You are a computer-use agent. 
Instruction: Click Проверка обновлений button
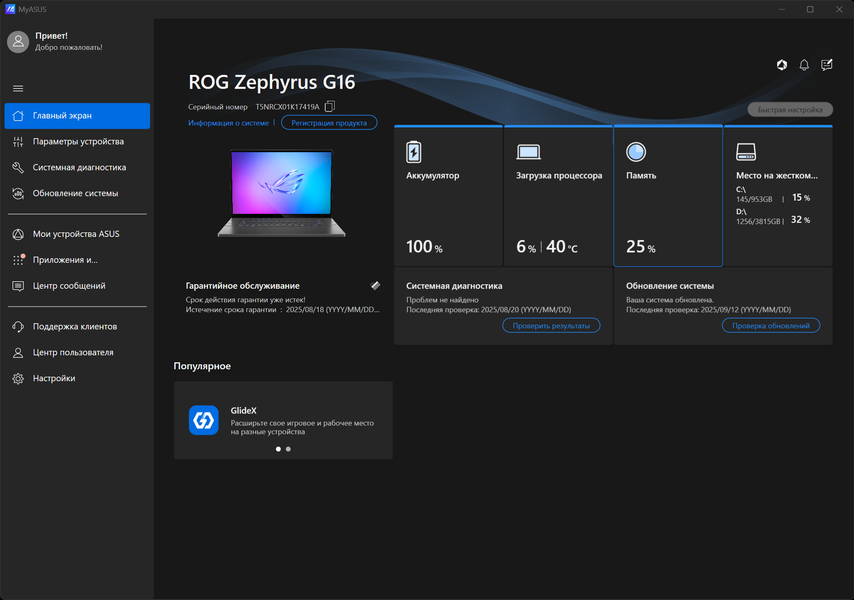[771, 326]
